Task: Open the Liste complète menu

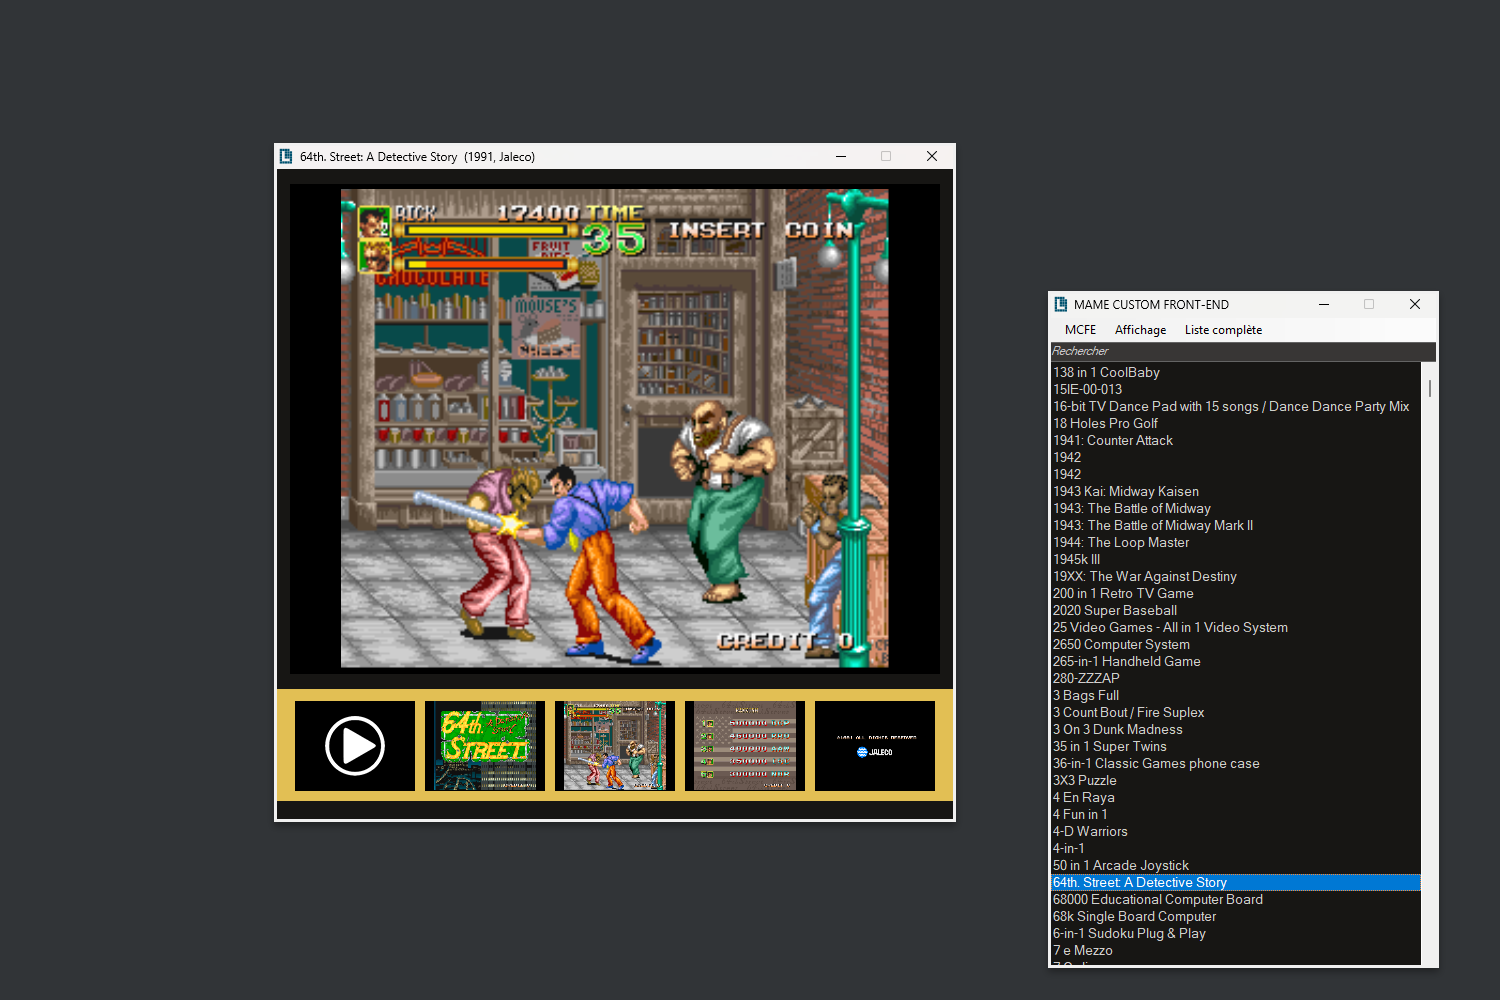Action: tap(1223, 330)
